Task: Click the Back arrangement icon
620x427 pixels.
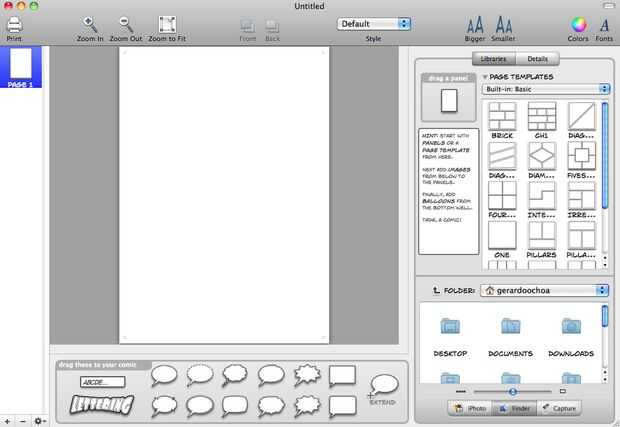Action: (x=272, y=26)
